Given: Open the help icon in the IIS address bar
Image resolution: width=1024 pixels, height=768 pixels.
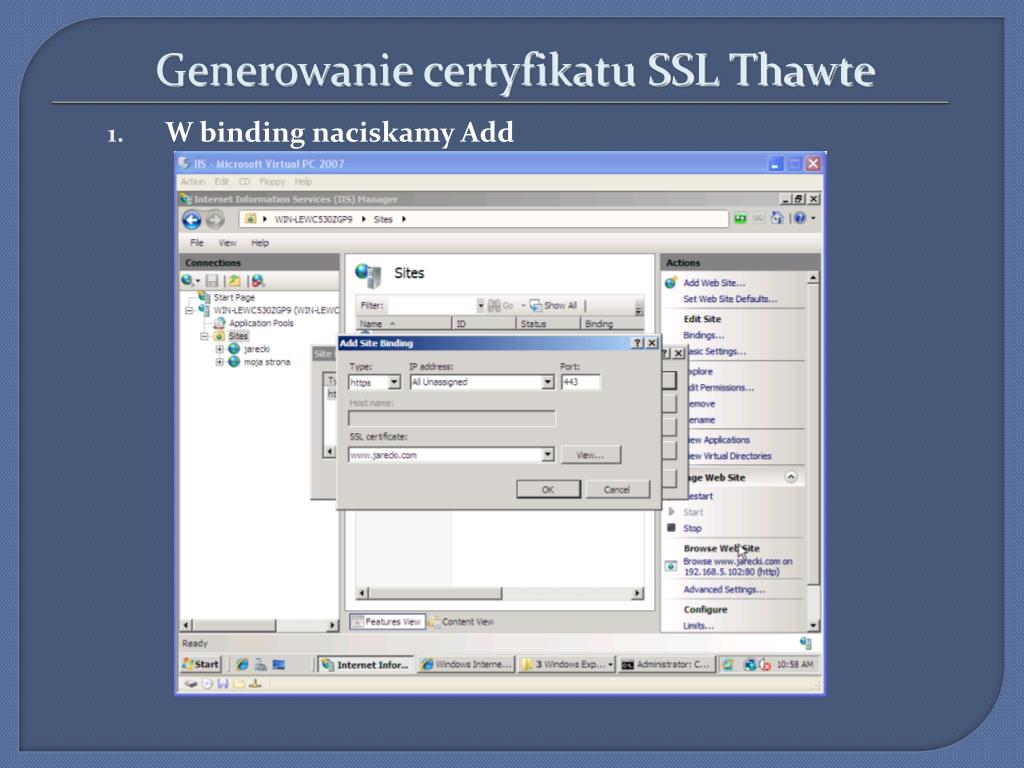Looking at the screenshot, I should tap(799, 218).
